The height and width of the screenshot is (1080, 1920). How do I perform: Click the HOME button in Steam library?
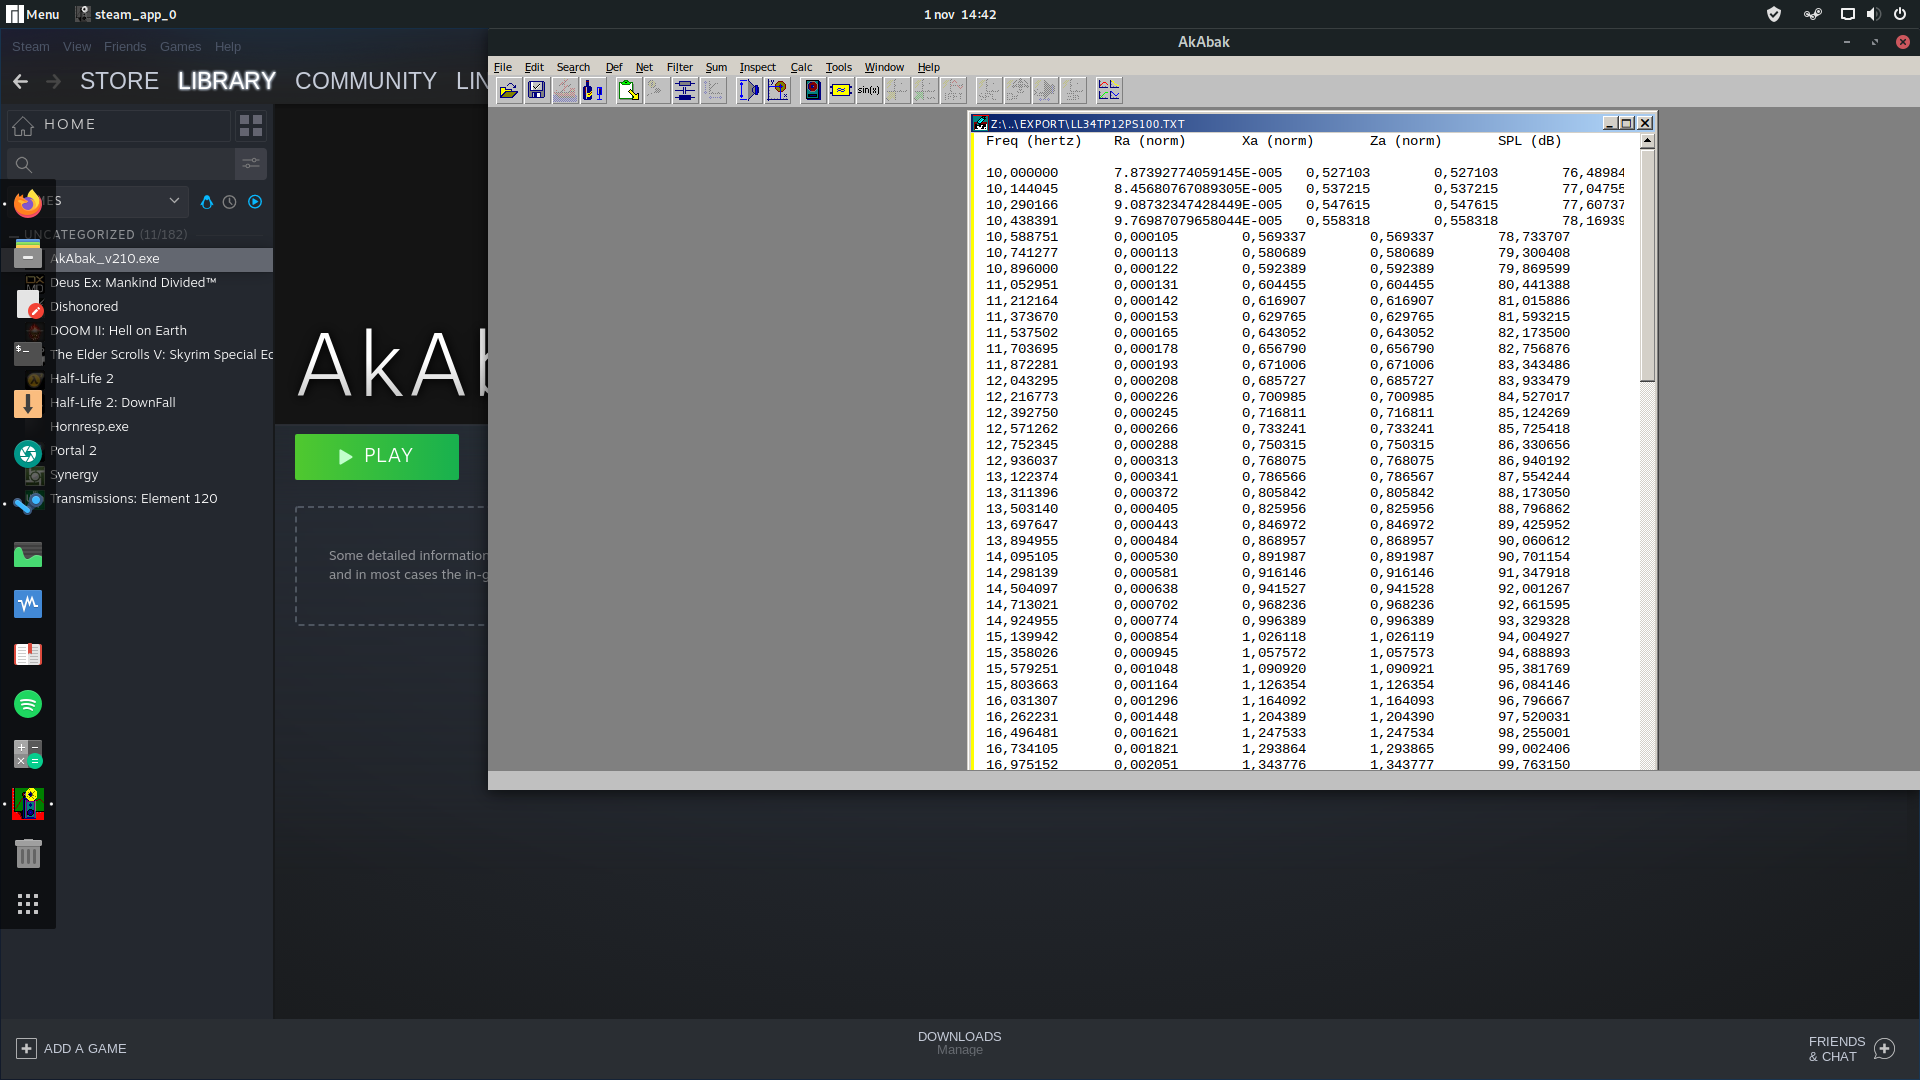(x=119, y=125)
